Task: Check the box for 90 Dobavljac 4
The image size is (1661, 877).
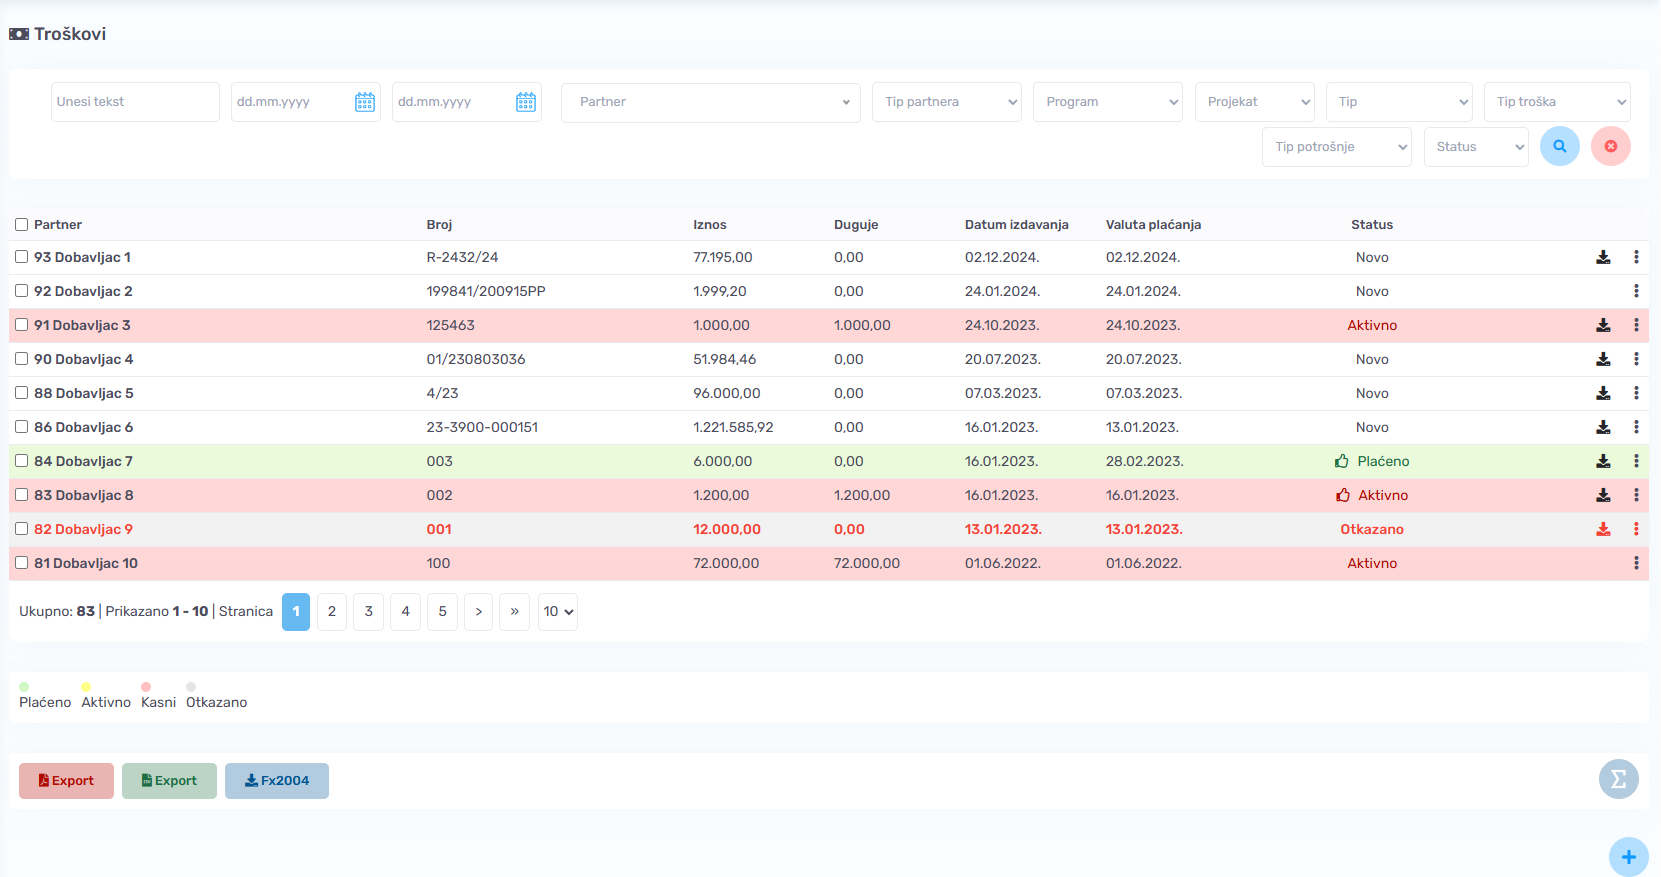Action: point(21,358)
